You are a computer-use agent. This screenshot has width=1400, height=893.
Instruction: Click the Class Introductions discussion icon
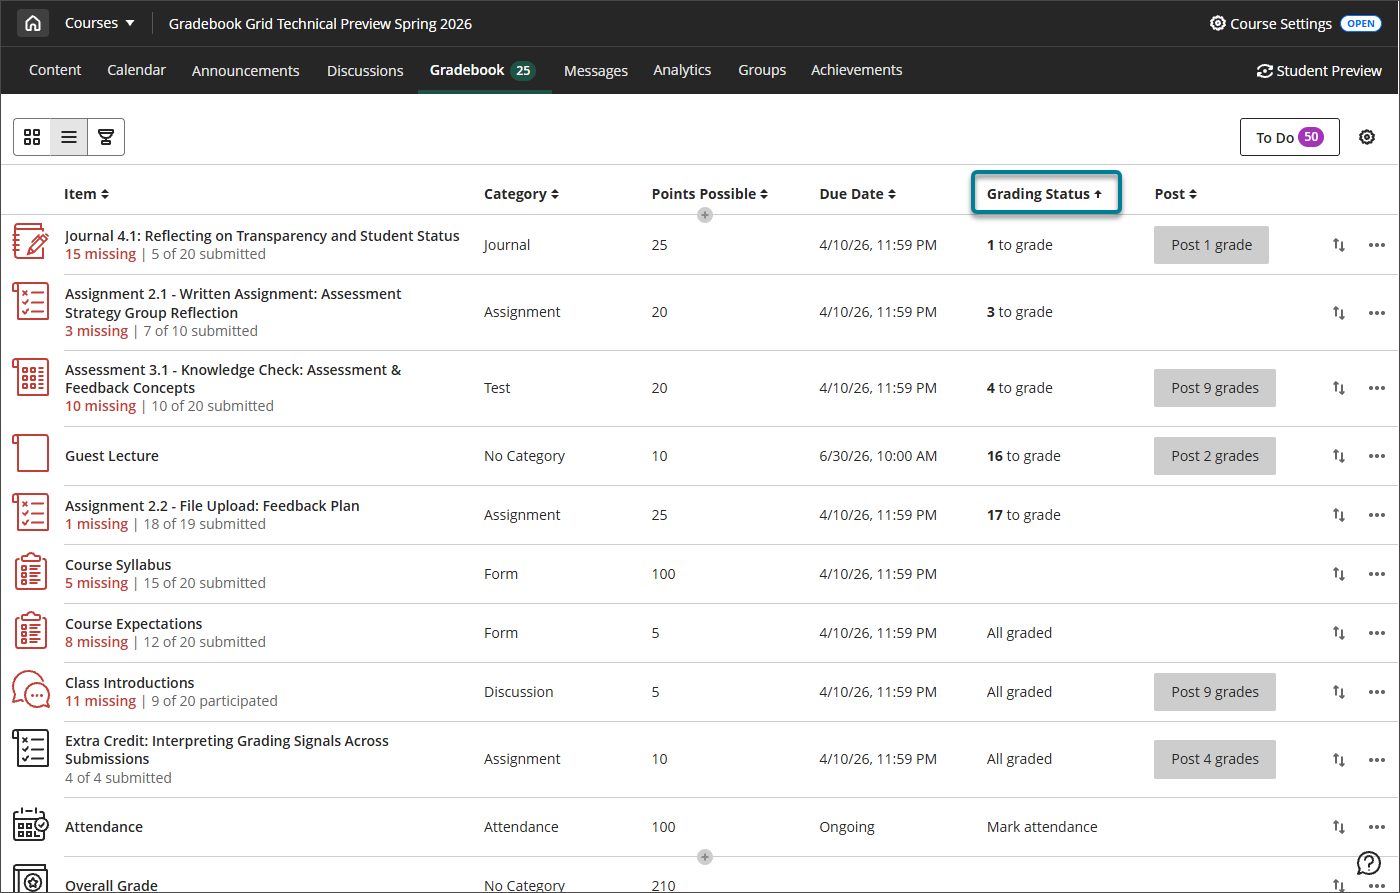pos(31,689)
